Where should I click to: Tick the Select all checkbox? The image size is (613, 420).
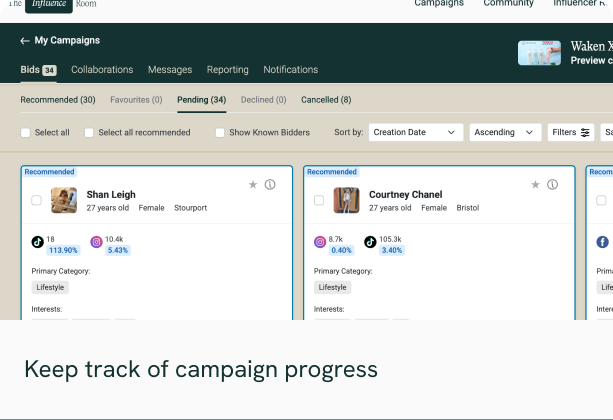[26, 132]
